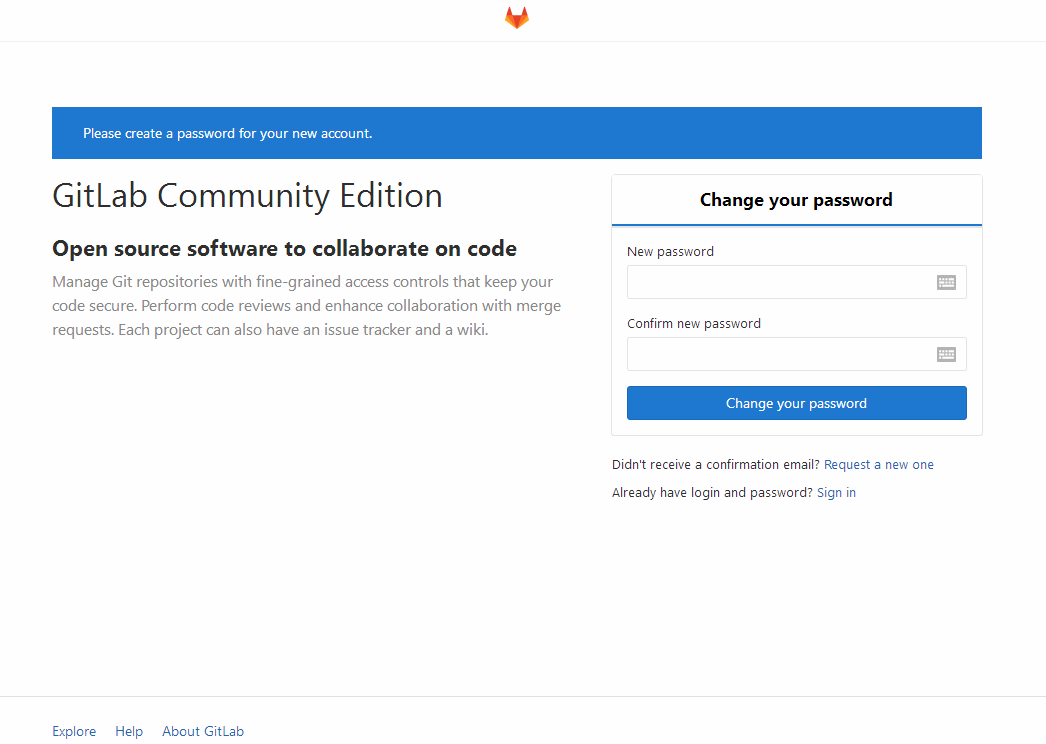
Task: Open the Request a new one link
Action: 879,464
